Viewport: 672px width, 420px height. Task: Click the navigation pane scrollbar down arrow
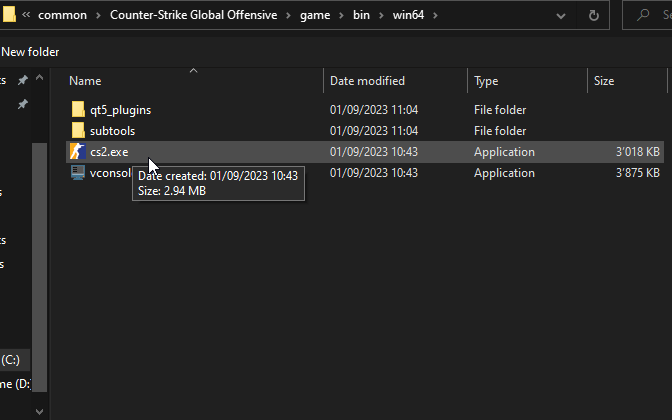click(x=40, y=410)
